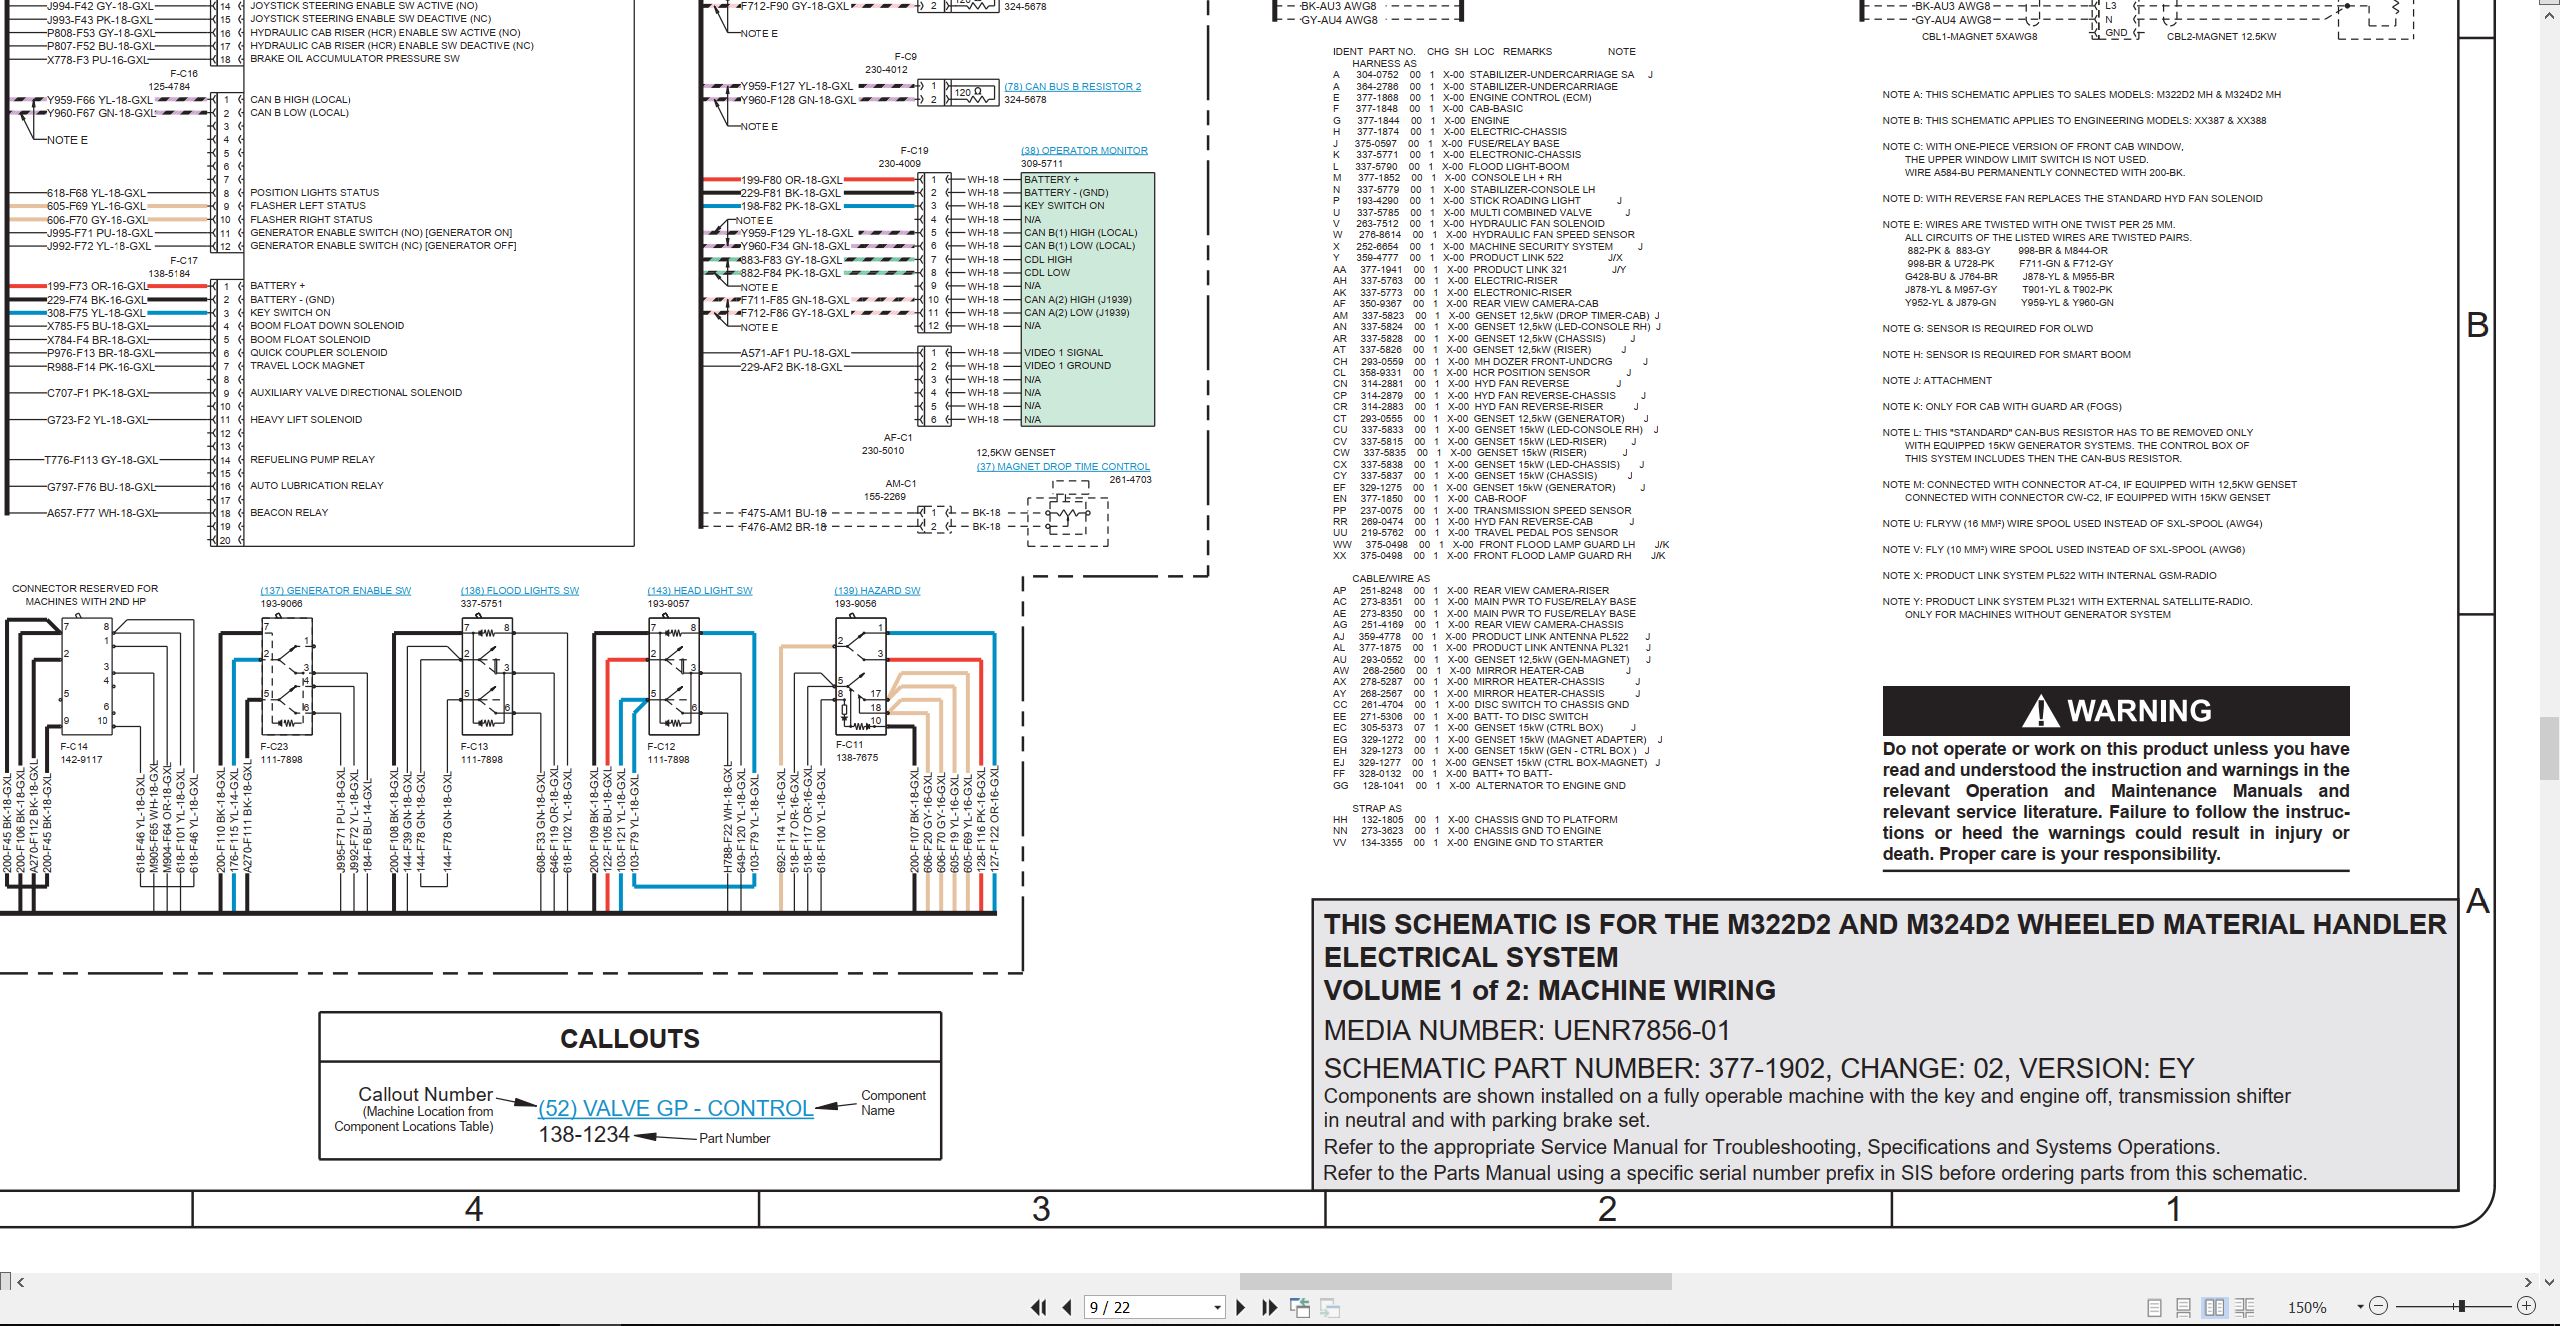Viewport: 2560px width, 1326px height.
Task: Switch to continuous page layout
Action: pyautogui.click(x=2184, y=1307)
